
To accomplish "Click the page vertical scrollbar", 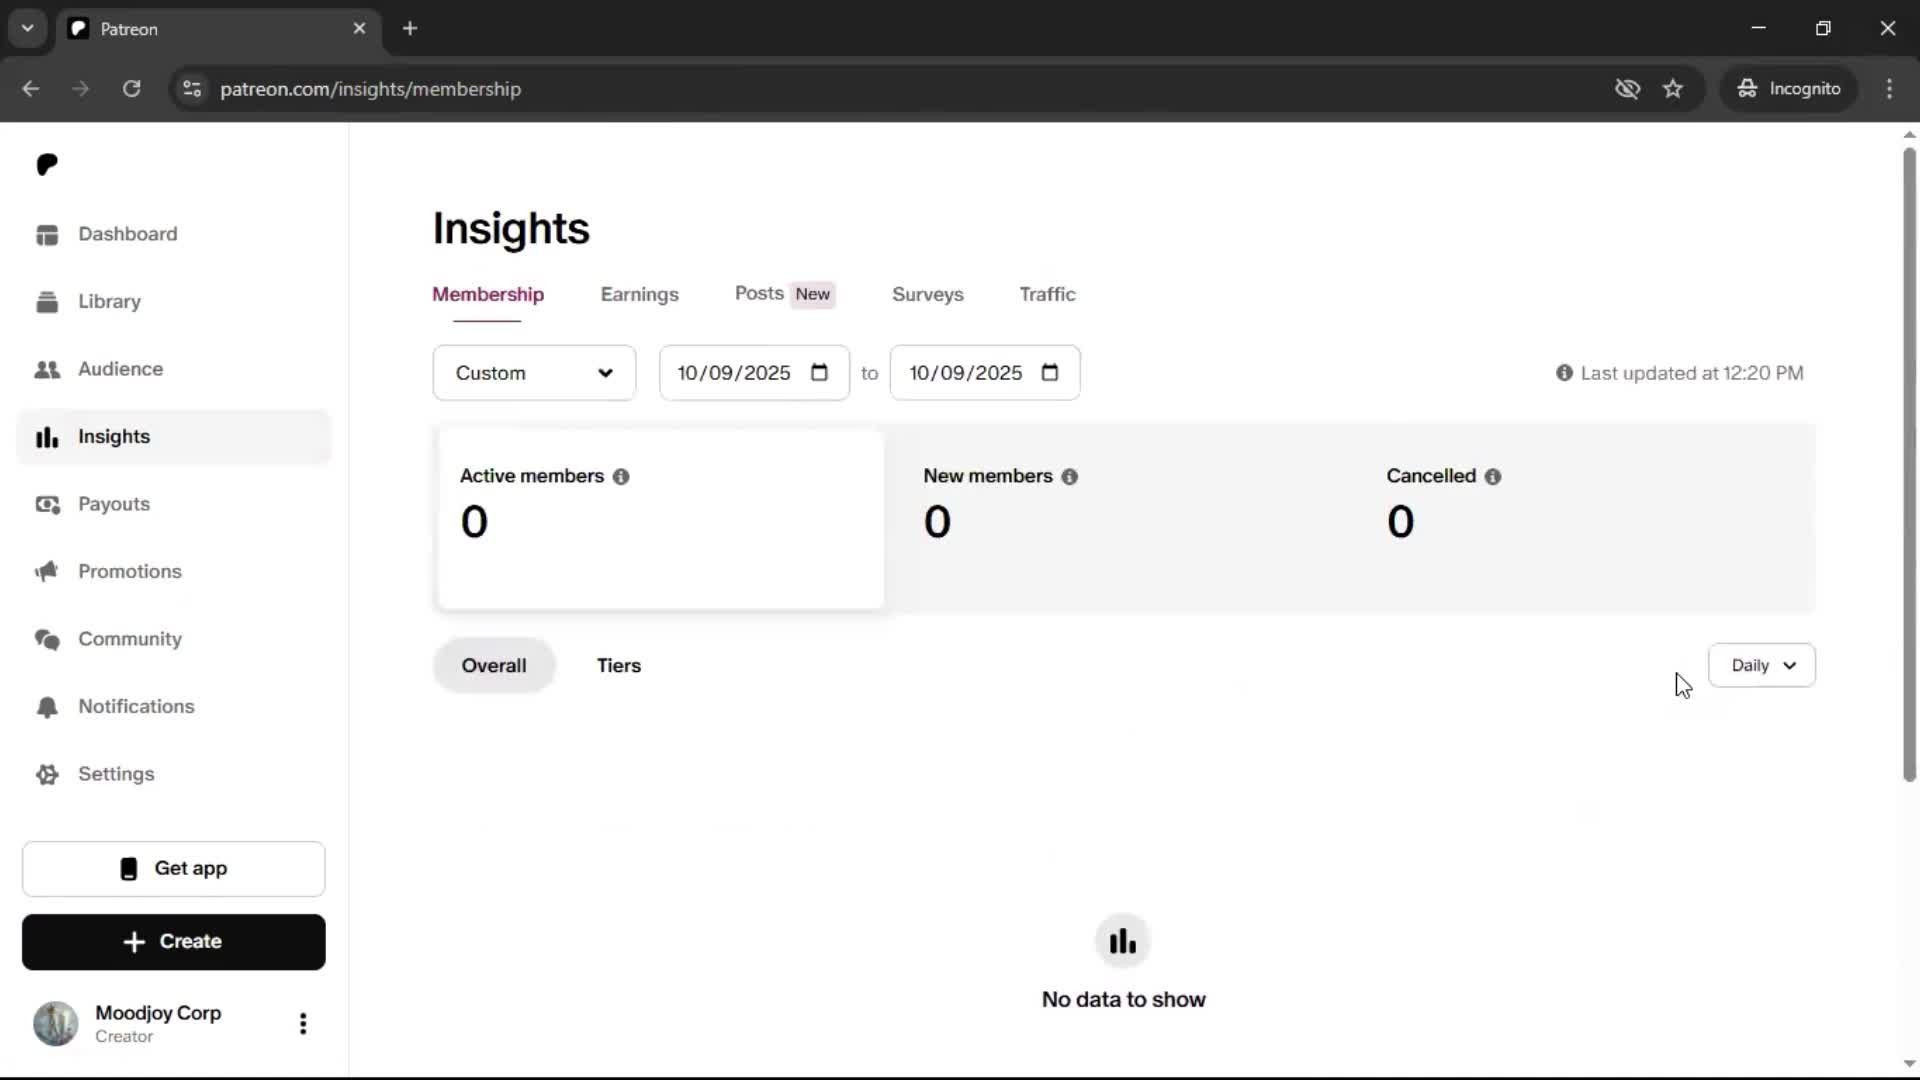I will coord(1909,464).
